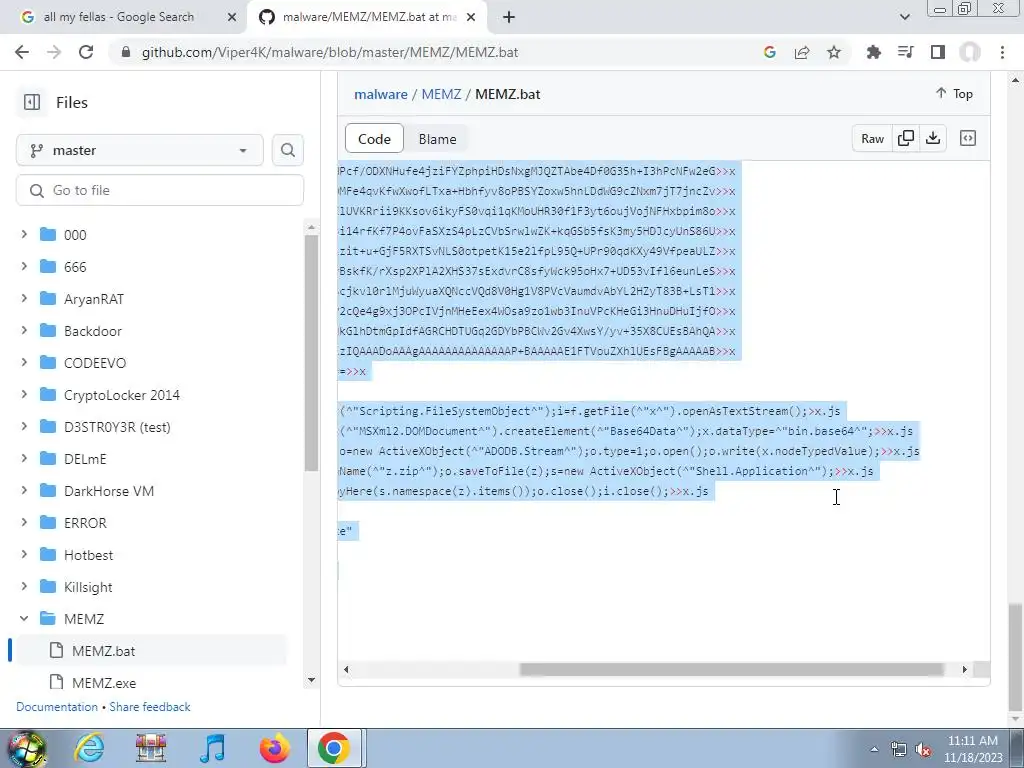Open the Killsight folder
Screen dimensions: 1024x768
tap(88, 587)
